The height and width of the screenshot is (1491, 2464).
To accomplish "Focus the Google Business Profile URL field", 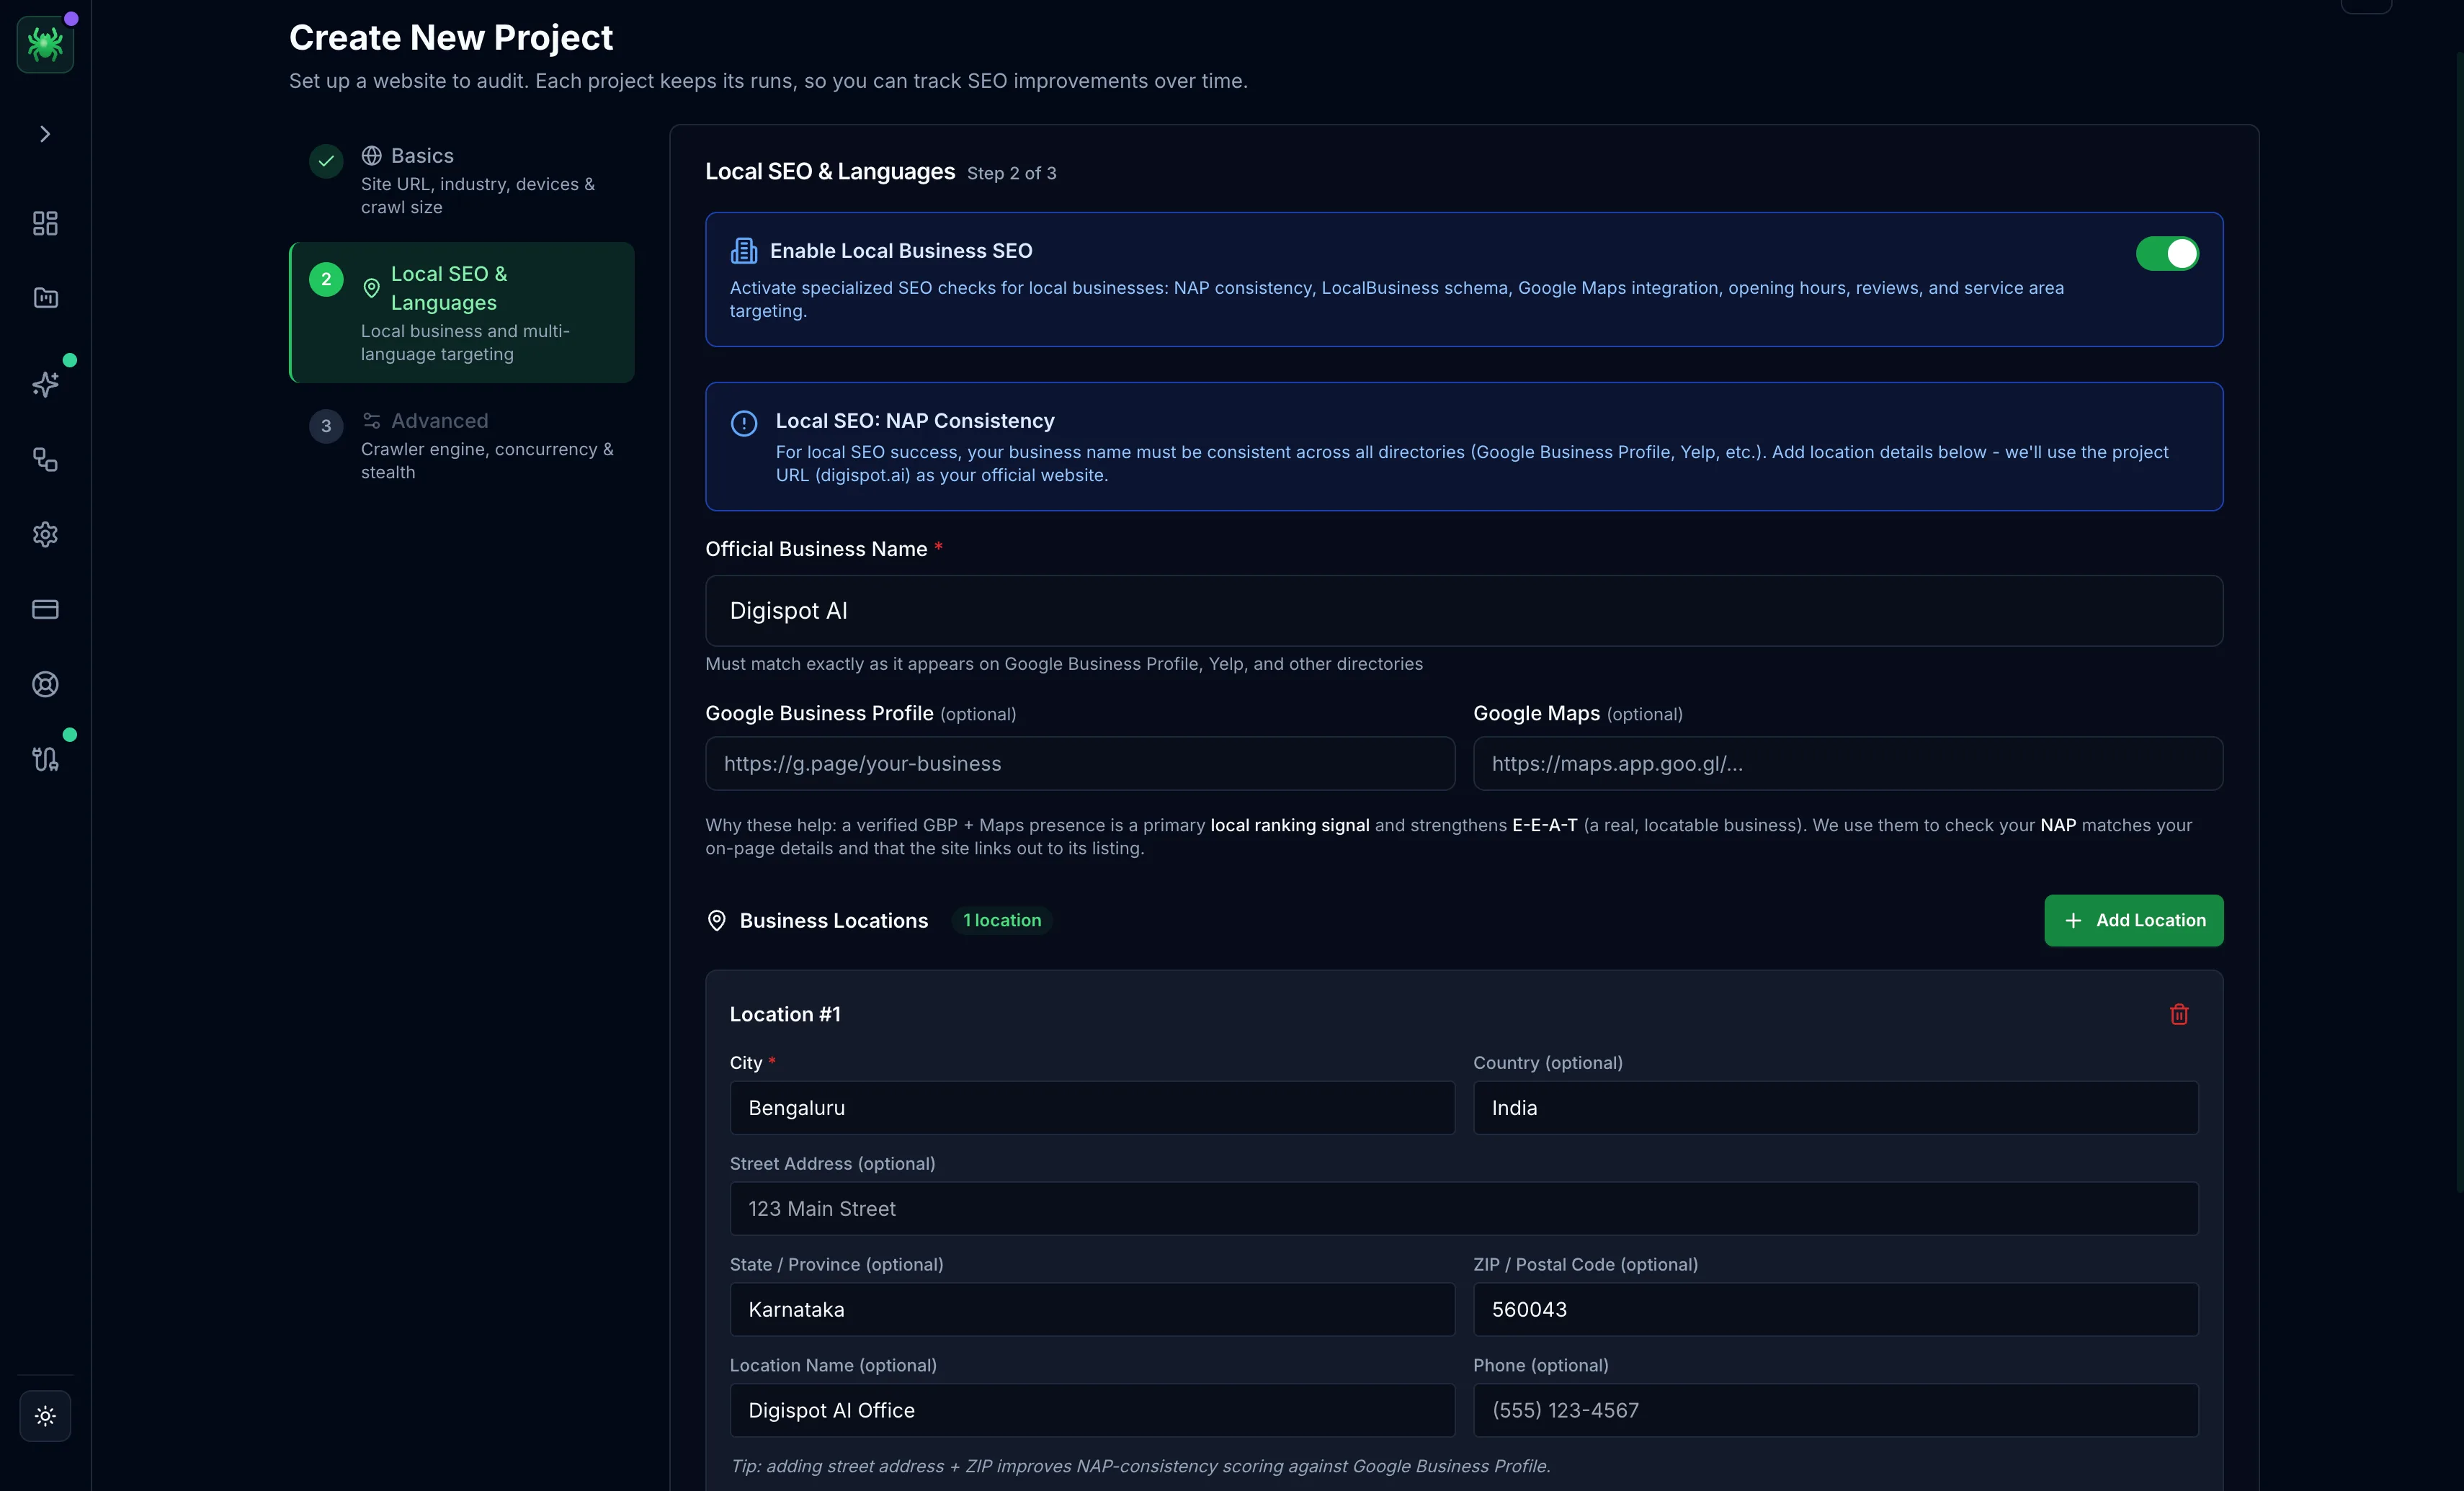I will (1080, 763).
